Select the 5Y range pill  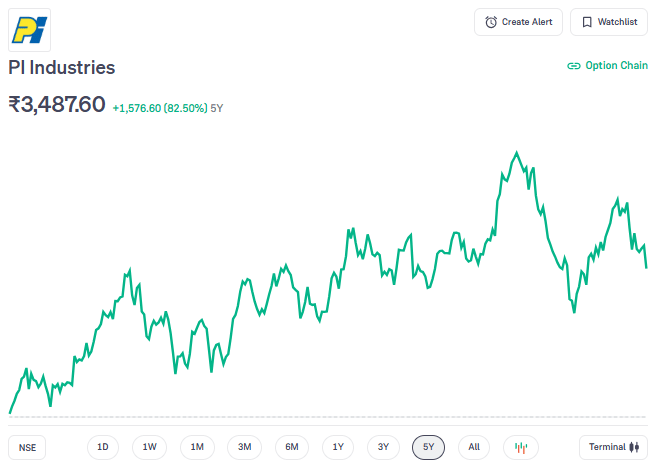coord(428,447)
